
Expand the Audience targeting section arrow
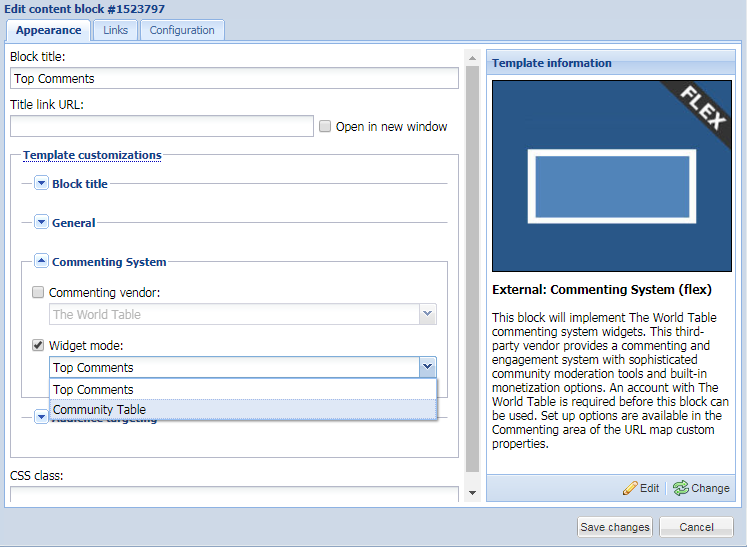pos(41,417)
